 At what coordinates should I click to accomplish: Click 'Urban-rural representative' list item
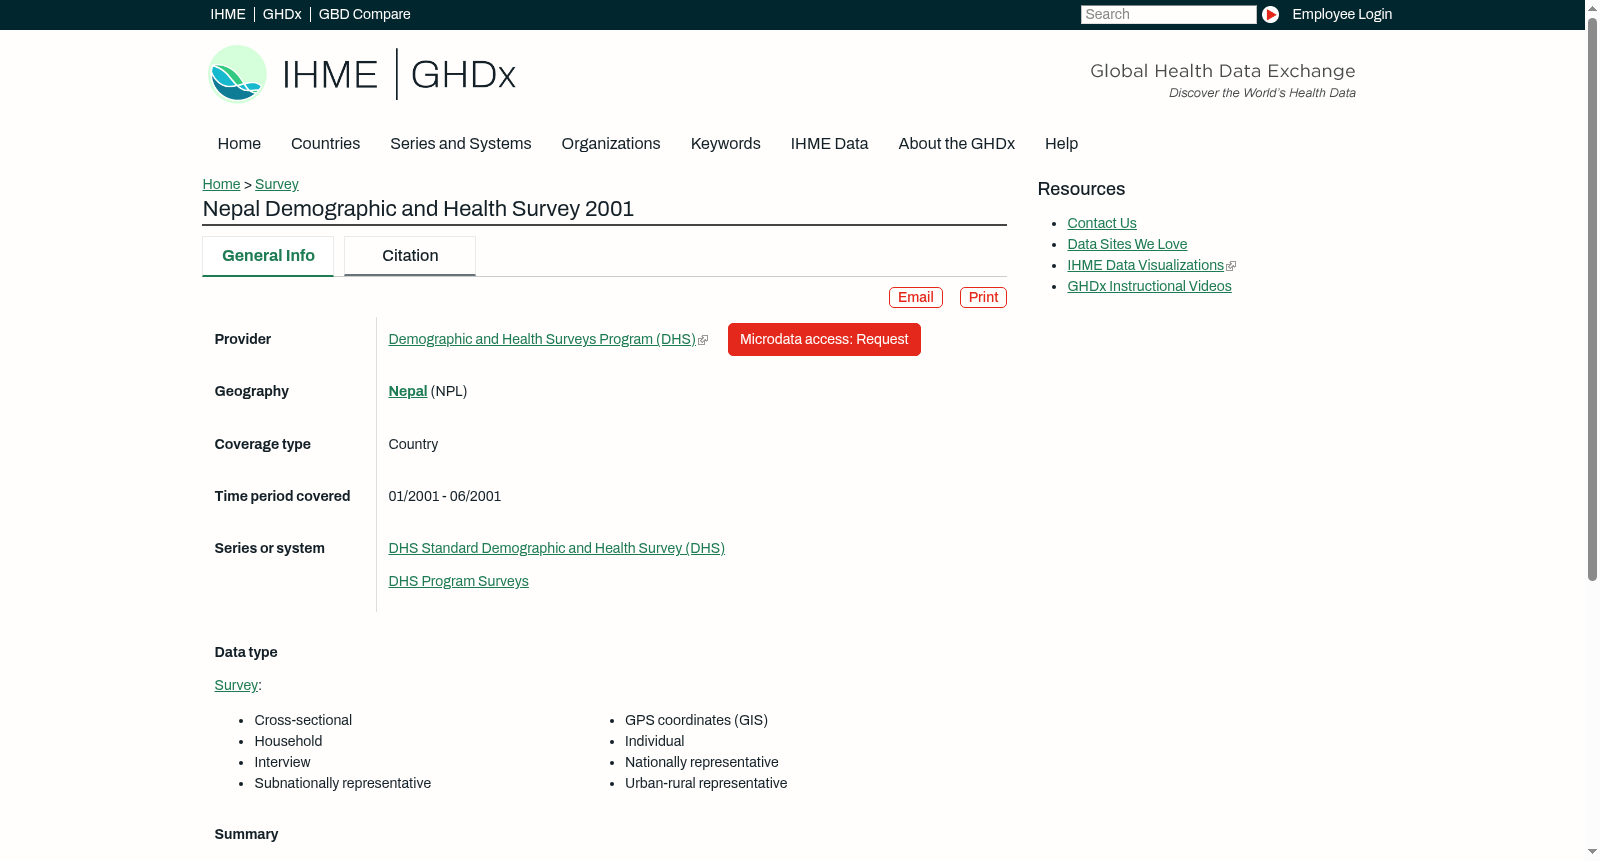tap(706, 783)
